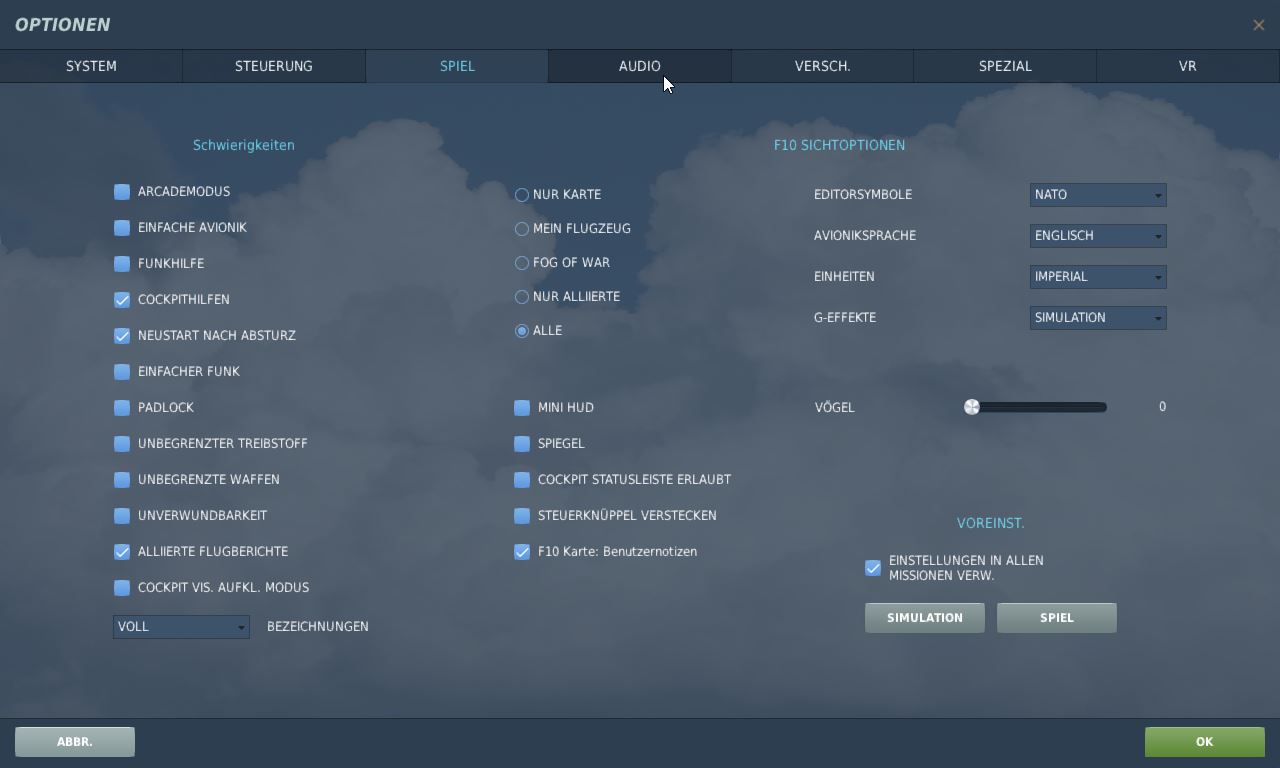
Task: Uncheck EINSTELLUNGEN IN ALLEN MISSIONEN VERW.
Action: click(872, 568)
